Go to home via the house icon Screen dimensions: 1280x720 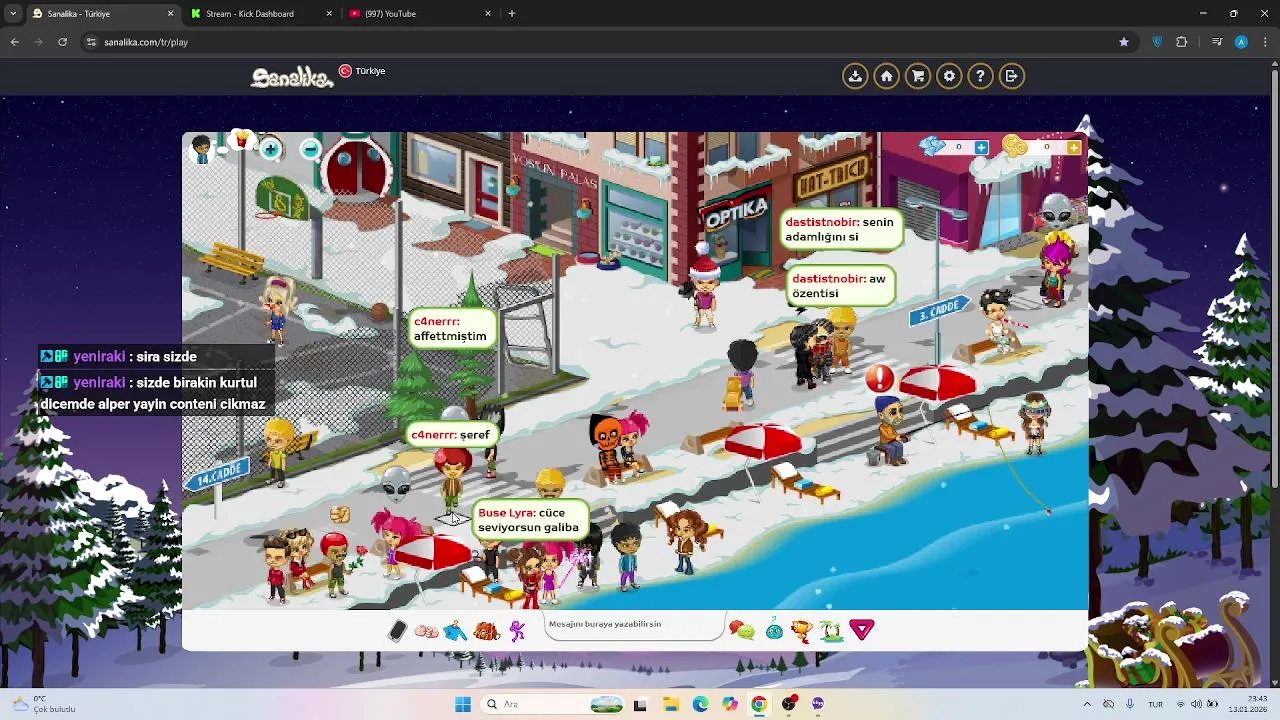pos(886,76)
